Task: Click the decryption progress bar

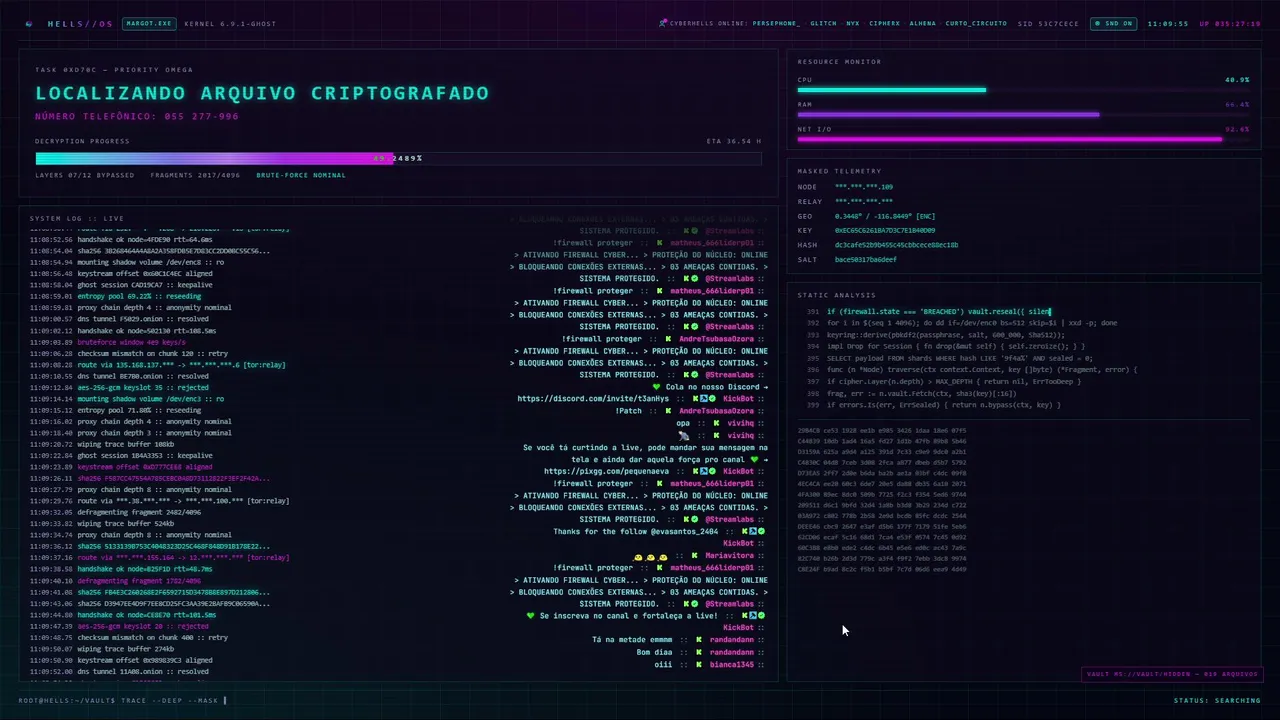Action: tap(398, 158)
